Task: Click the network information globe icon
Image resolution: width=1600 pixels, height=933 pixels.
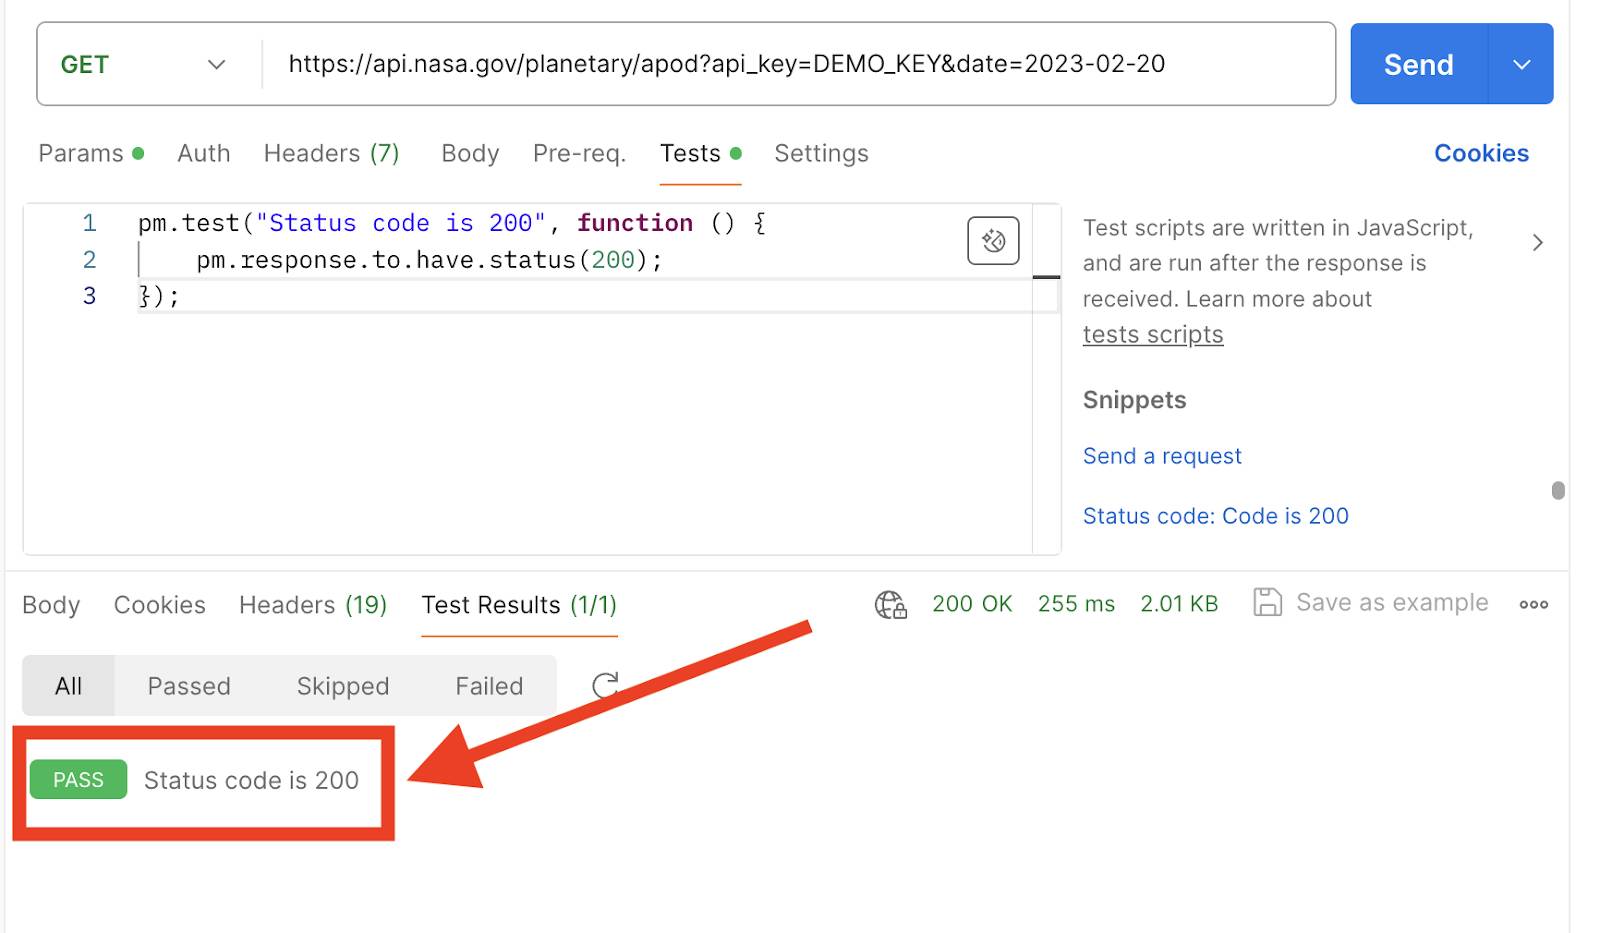Action: (890, 603)
